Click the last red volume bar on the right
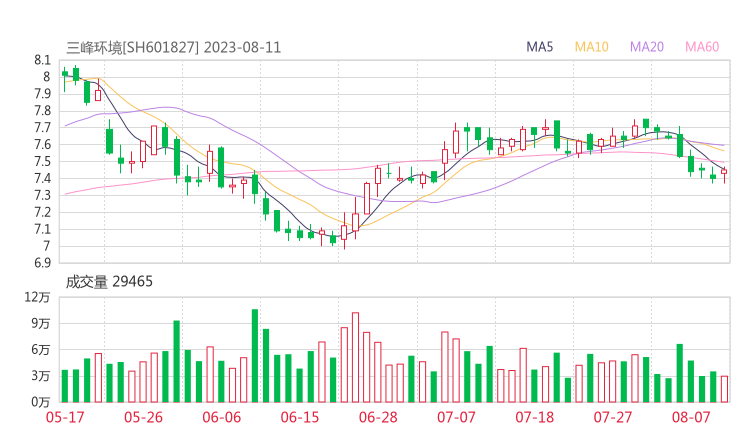The height and width of the screenshot is (440, 740). pos(724,389)
